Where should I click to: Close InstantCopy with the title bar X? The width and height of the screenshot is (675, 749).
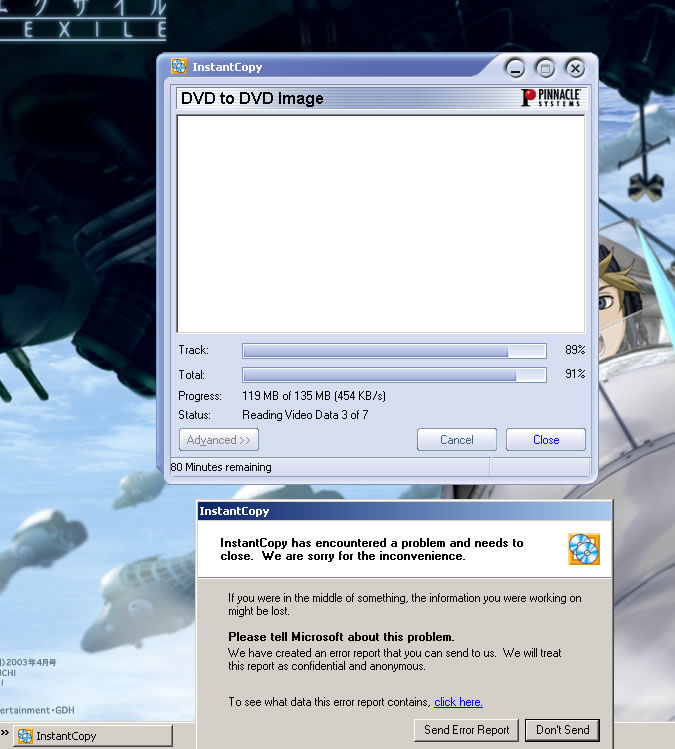click(x=575, y=68)
